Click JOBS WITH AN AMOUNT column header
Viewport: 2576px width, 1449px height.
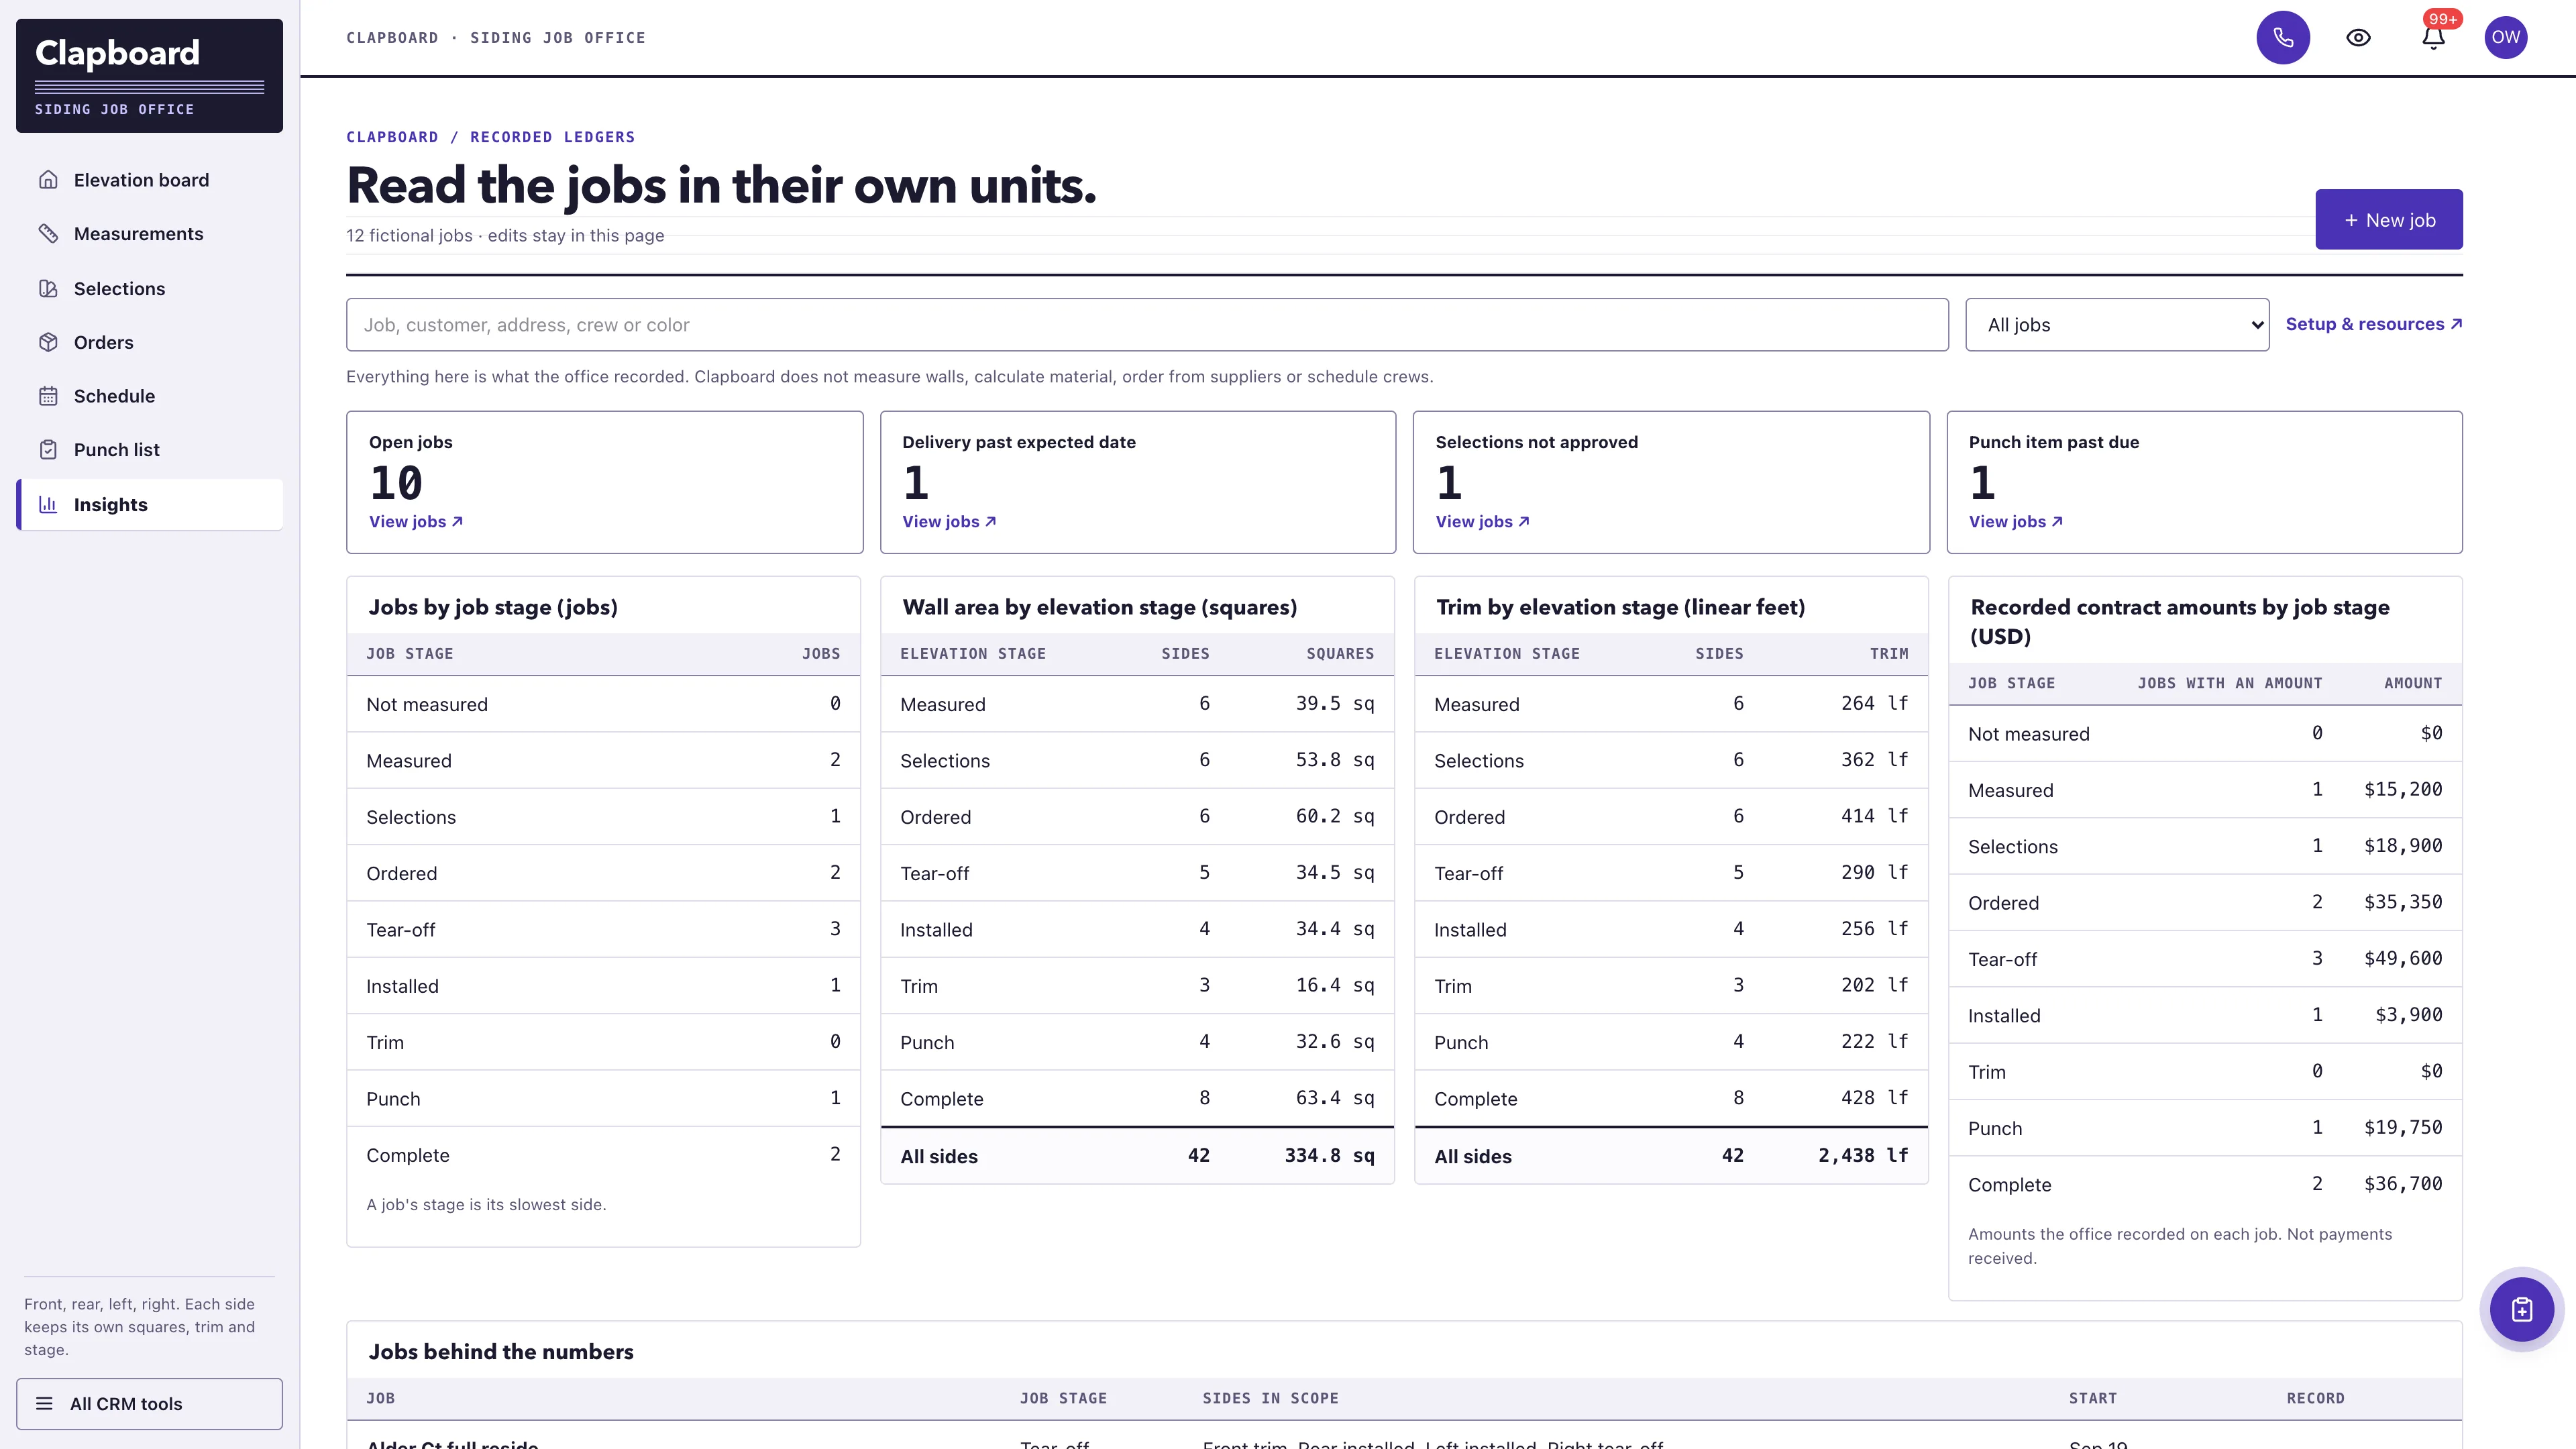pyautogui.click(x=2229, y=683)
